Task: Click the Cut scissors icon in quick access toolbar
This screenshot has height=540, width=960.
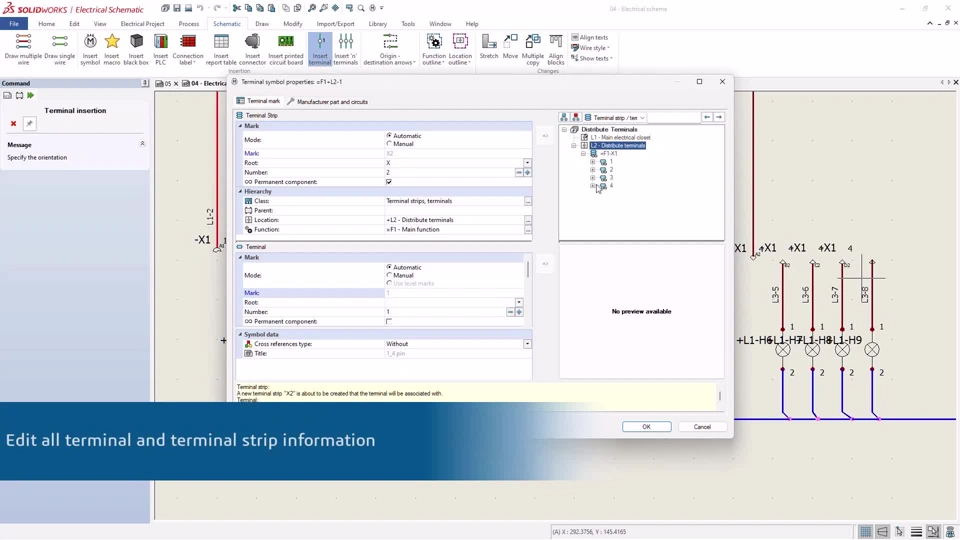Action: (236, 8)
